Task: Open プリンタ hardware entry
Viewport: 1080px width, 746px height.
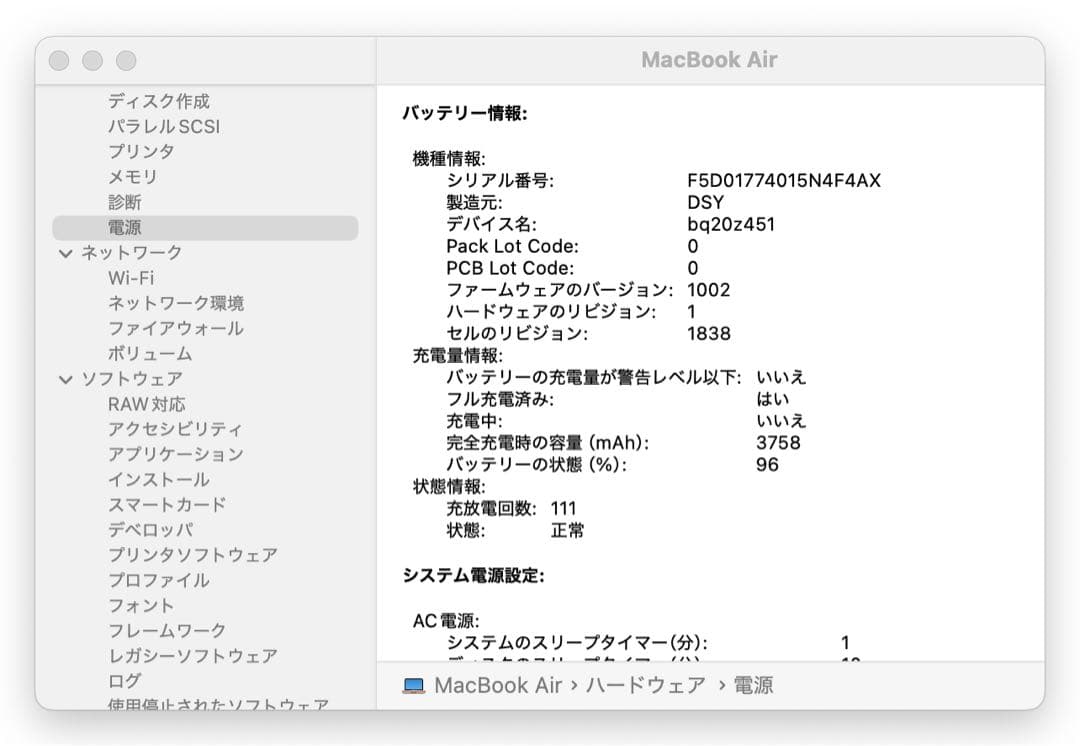Action: 141,152
